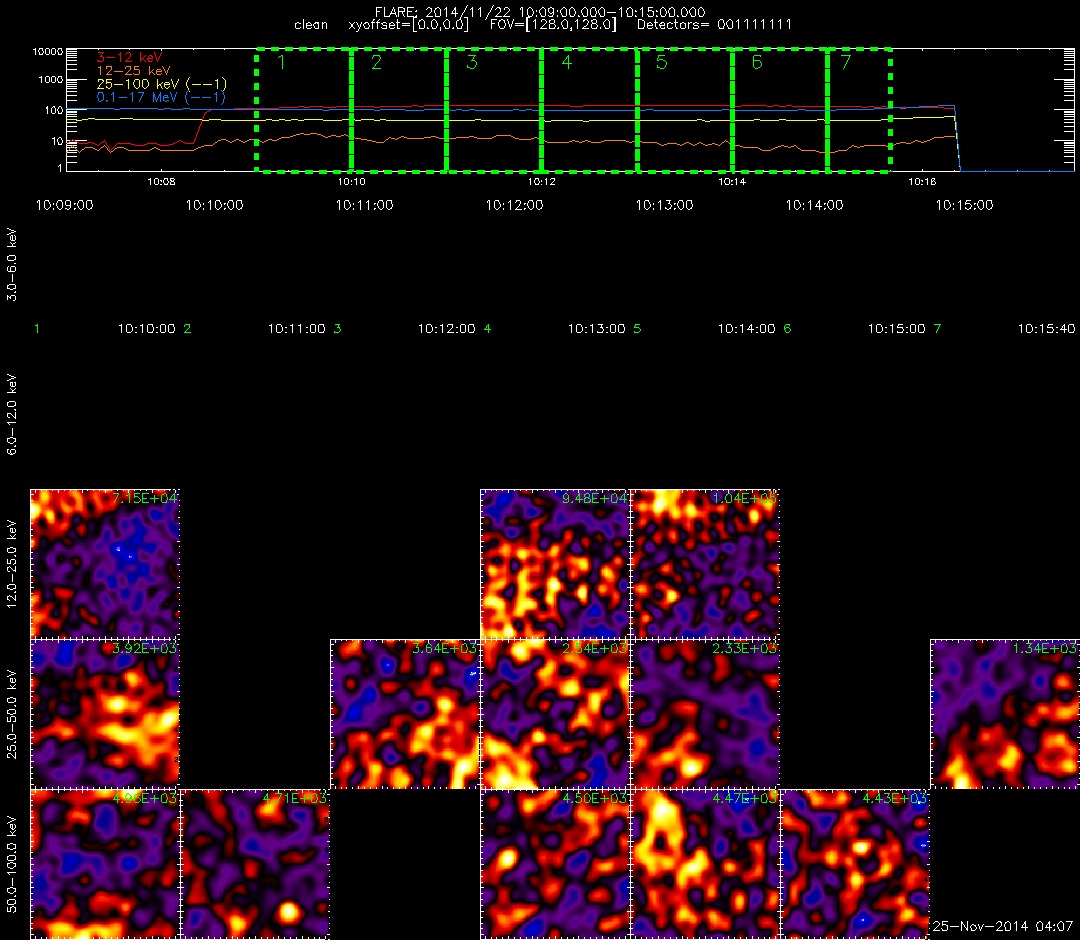Open the 12-25 keV image labeled 7.15E+04
This screenshot has width=1080, height=940.
105,564
